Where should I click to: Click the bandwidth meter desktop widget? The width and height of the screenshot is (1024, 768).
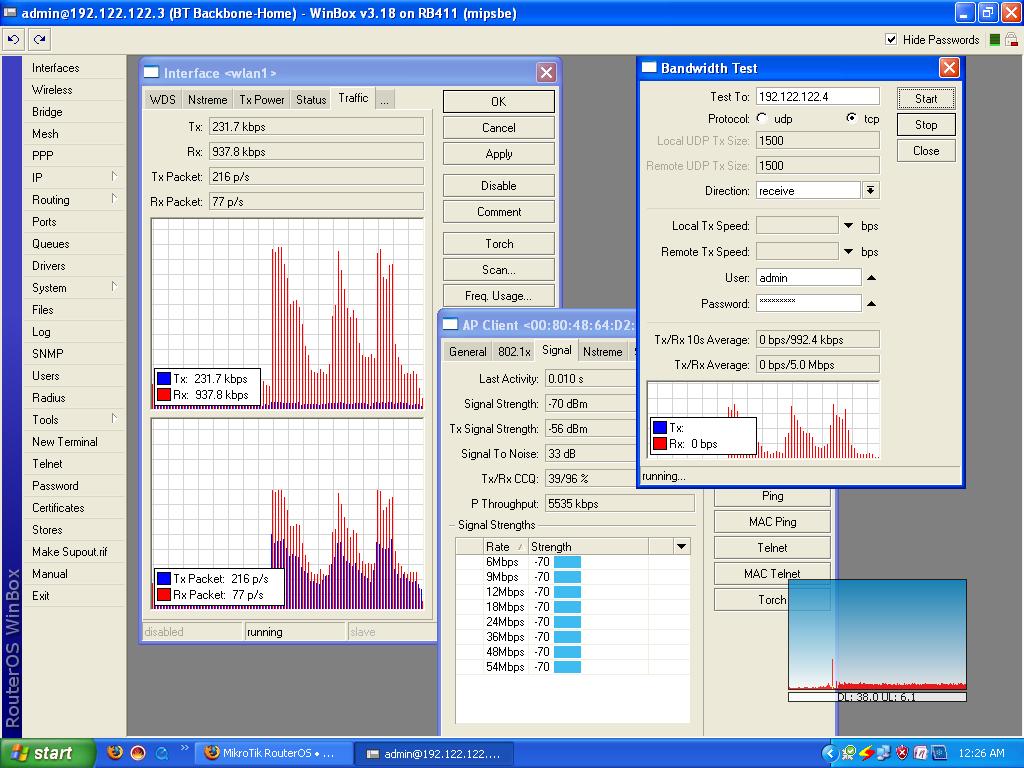click(877, 641)
